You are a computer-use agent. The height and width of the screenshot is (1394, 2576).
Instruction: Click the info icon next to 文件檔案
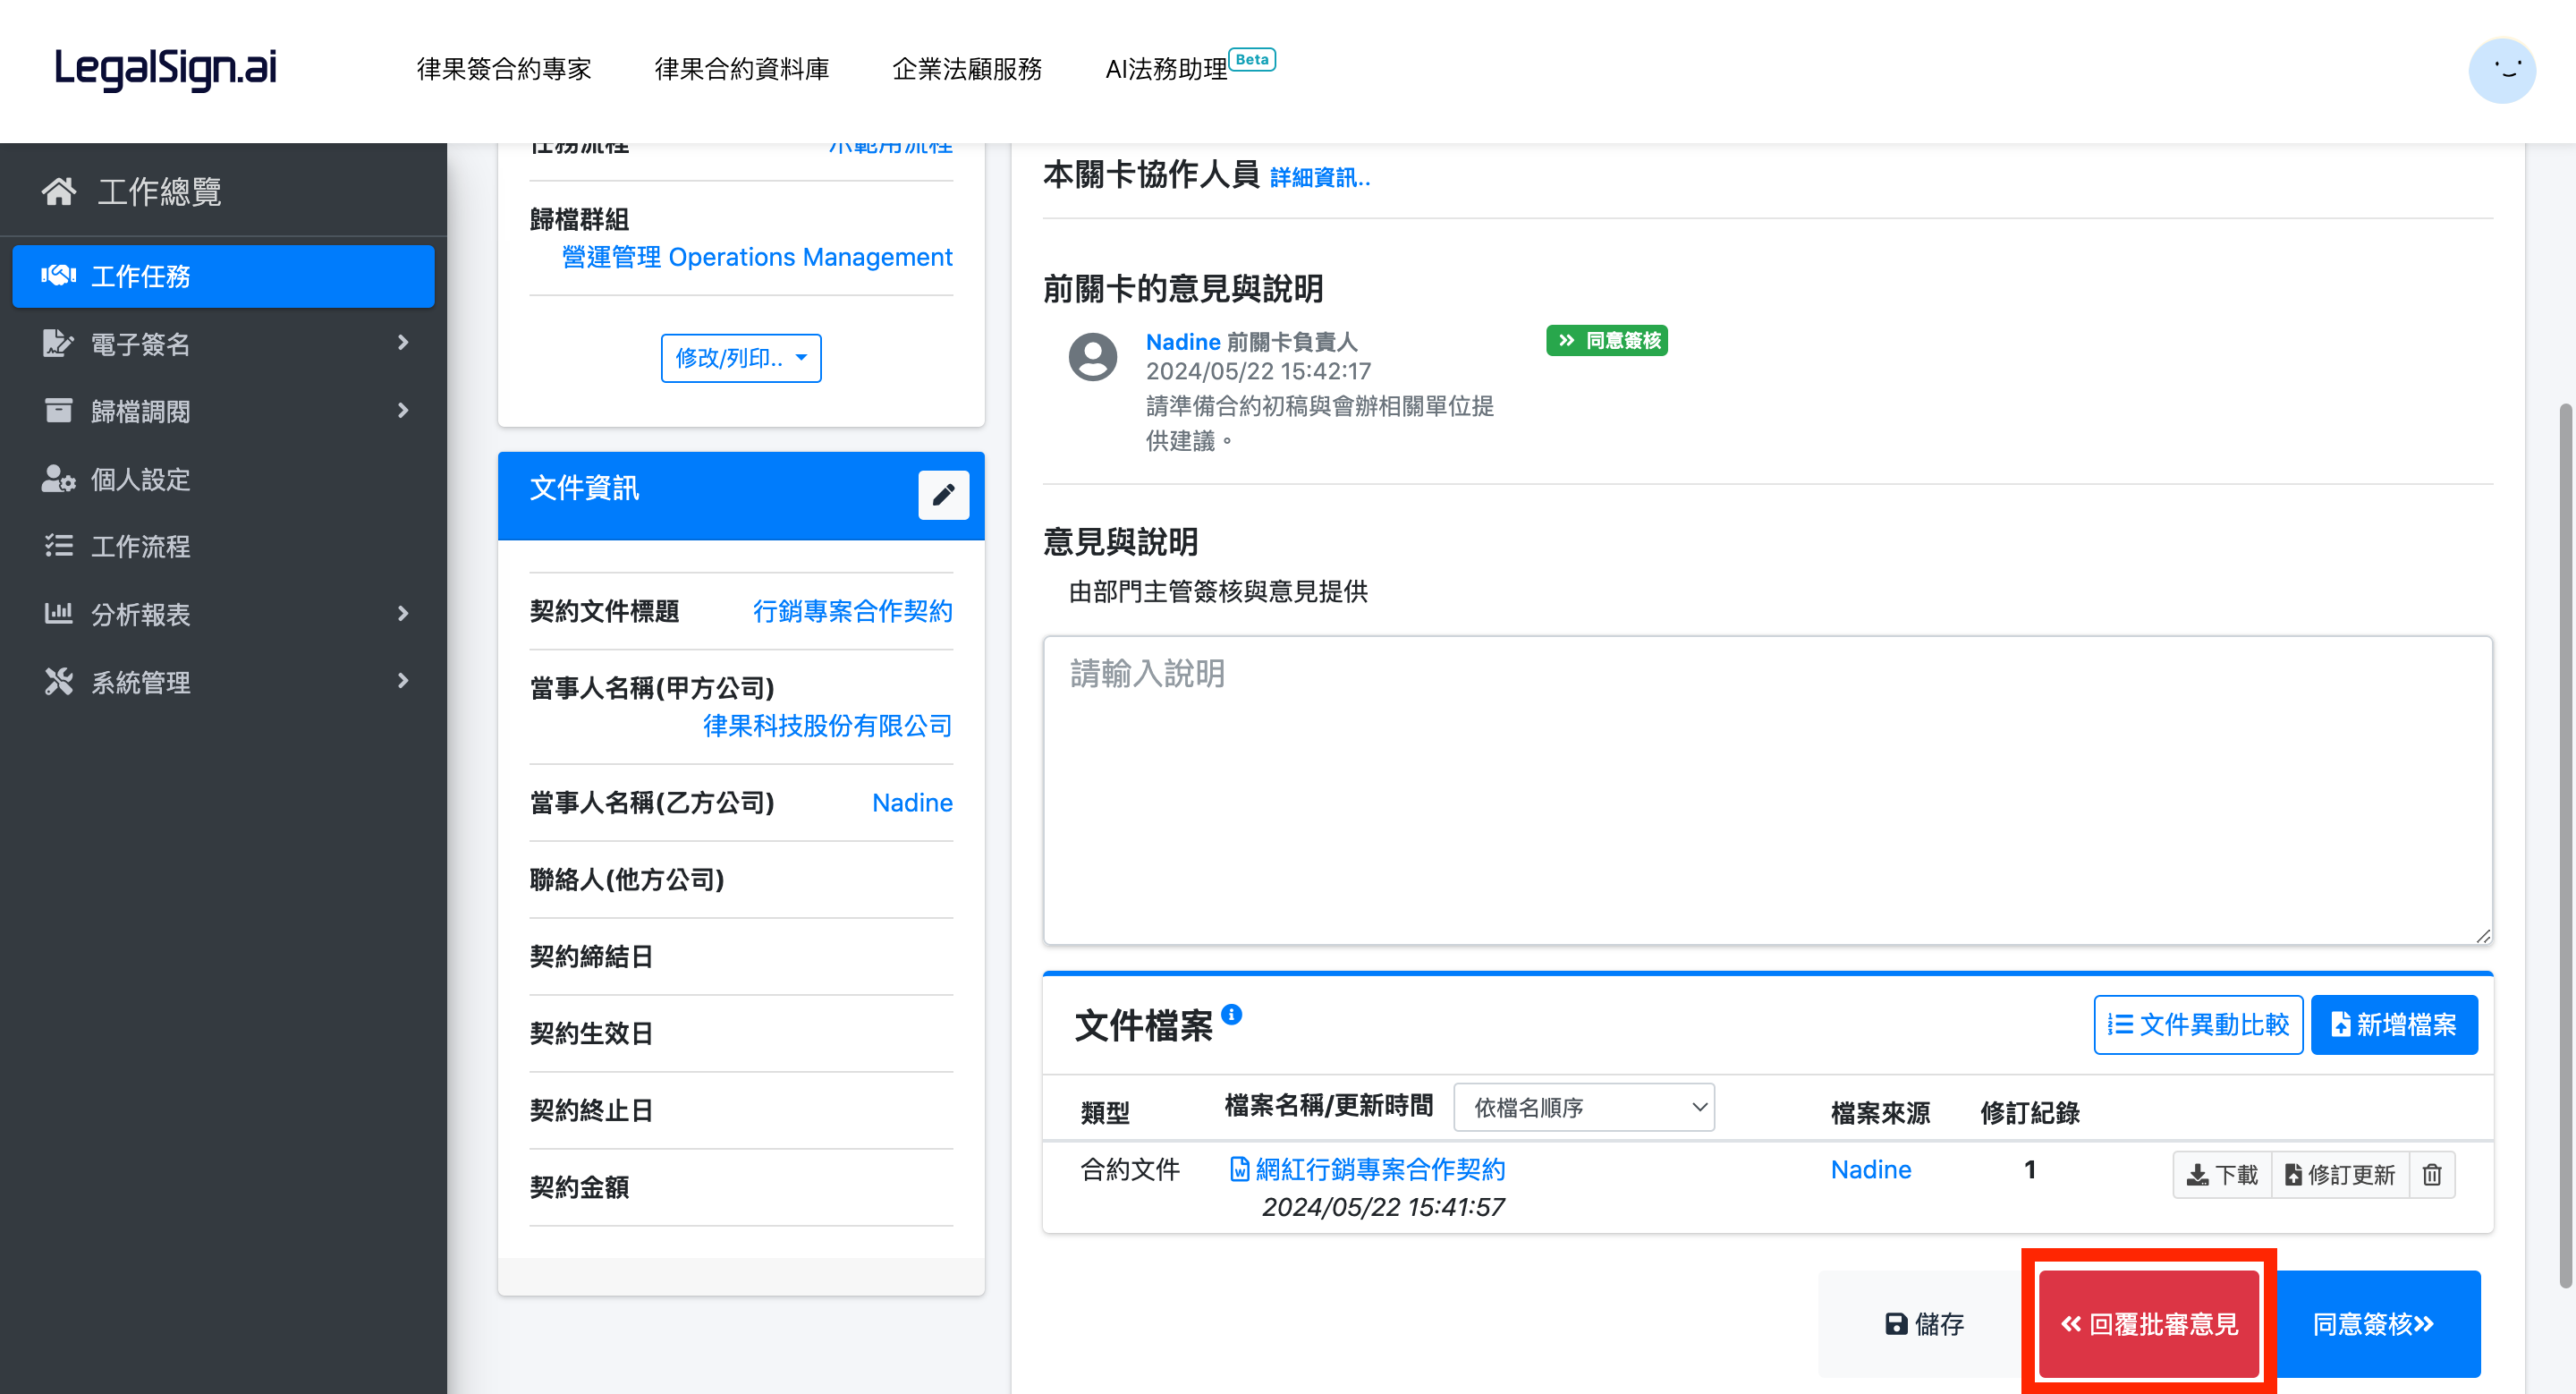coord(1232,1014)
